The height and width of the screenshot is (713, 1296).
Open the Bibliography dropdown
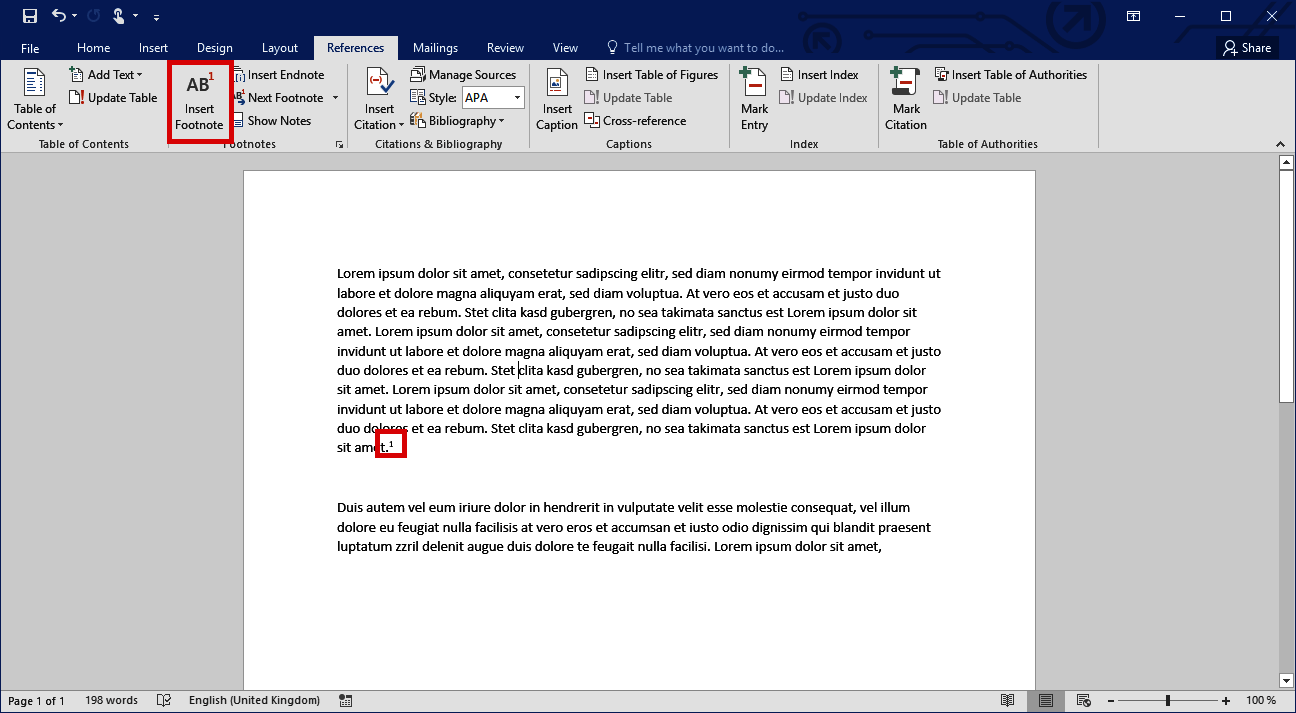click(x=460, y=120)
